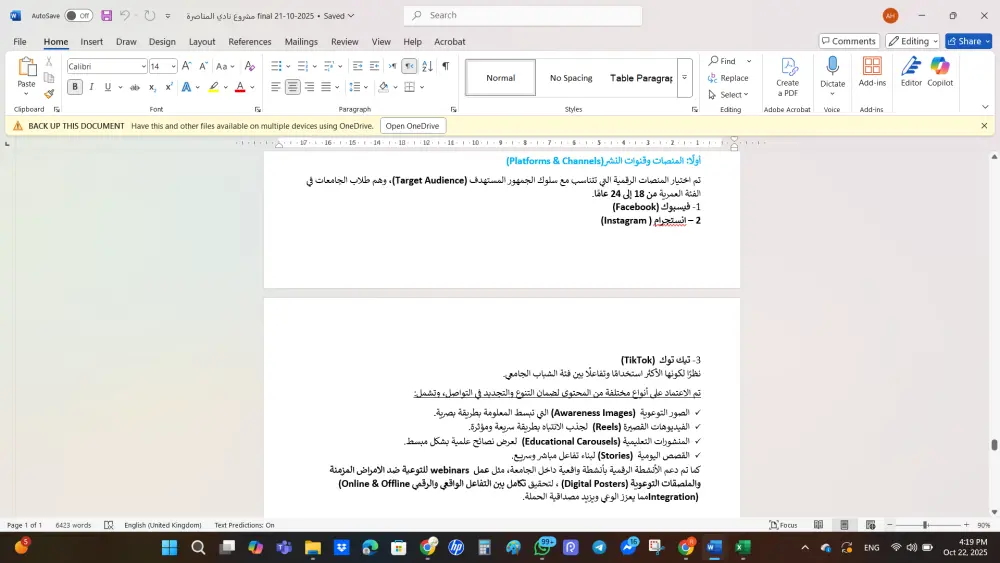
Task: Click Replace in Editing group
Action: [728, 78]
